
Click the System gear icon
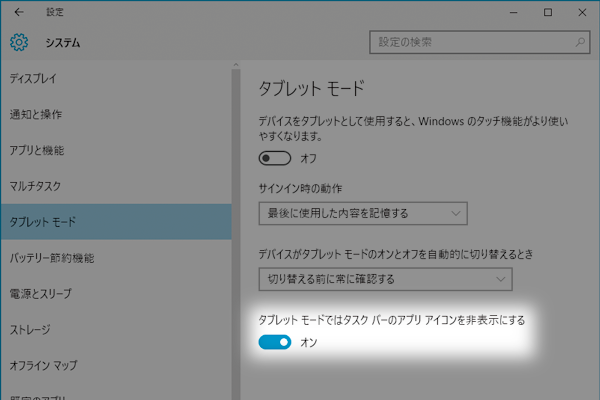(19, 42)
